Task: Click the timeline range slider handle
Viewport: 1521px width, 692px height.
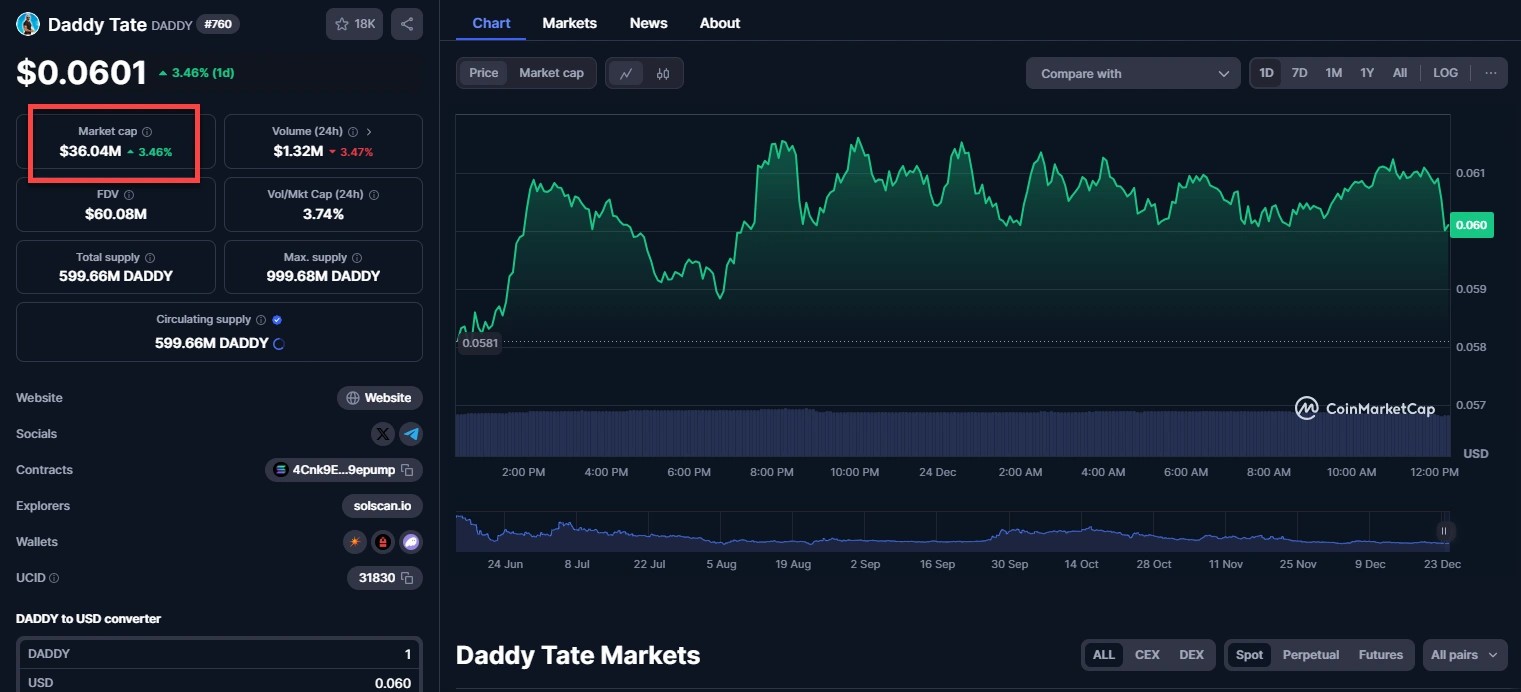Action: (x=1443, y=531)
